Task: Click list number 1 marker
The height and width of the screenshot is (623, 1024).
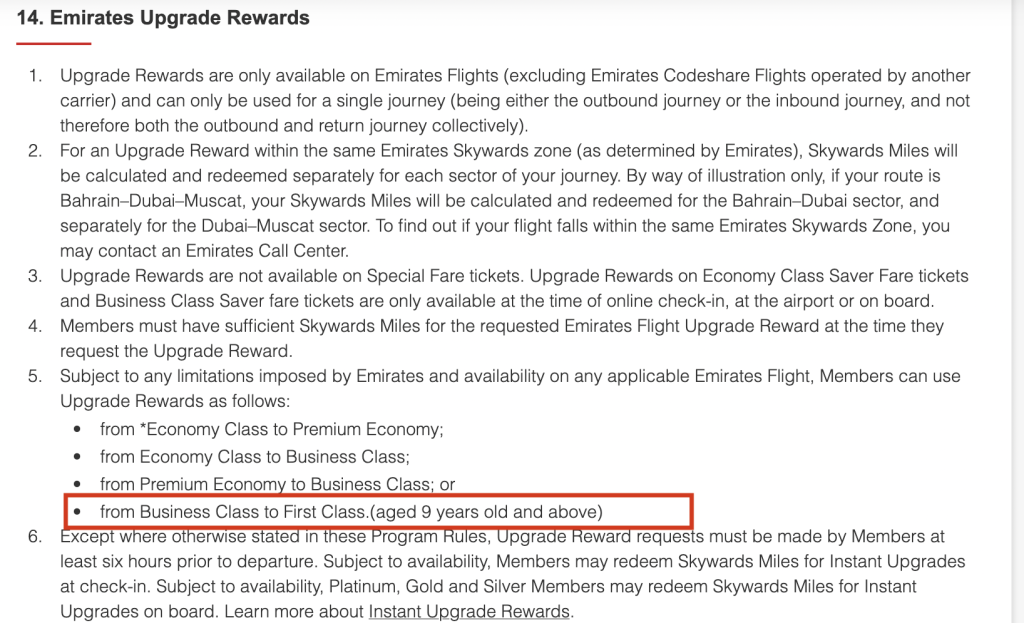Action: pyautogui.click(x=35, y=76)
